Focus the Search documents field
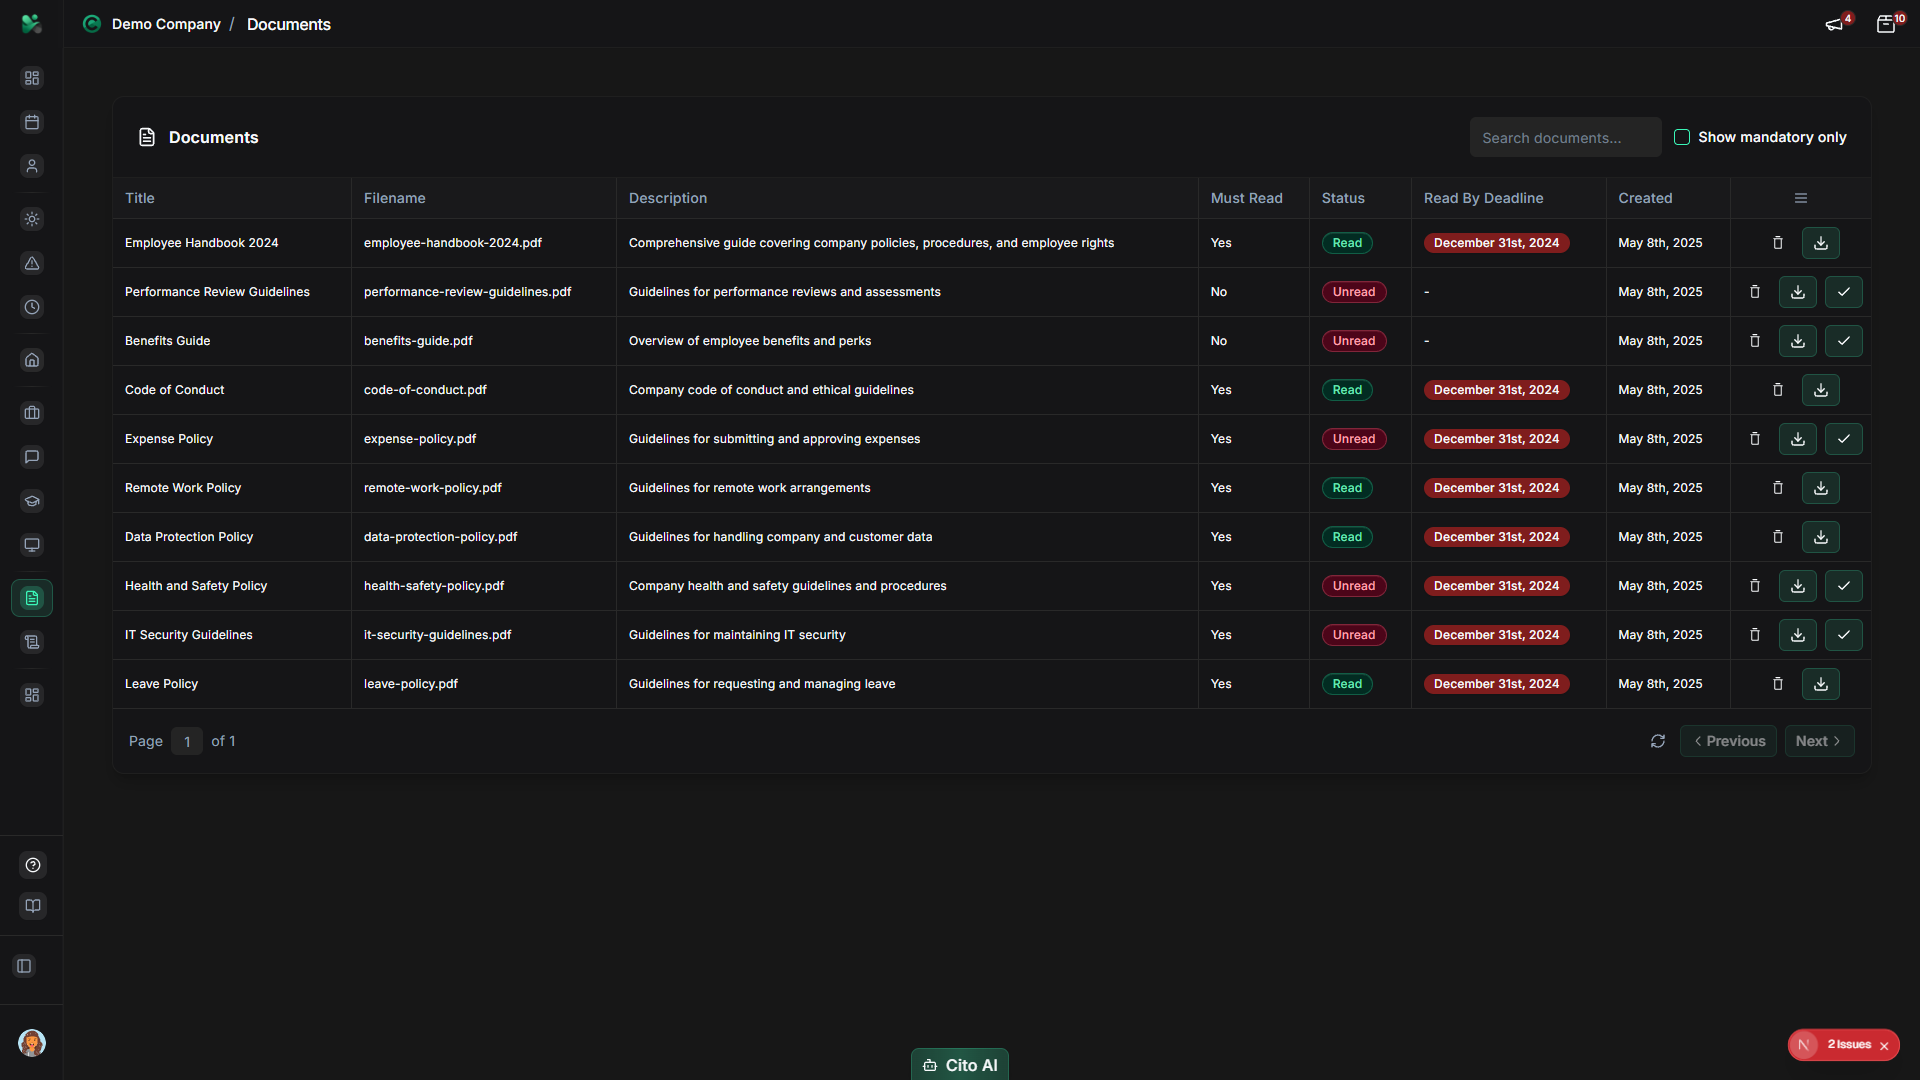The width and height of the screenshot is (1920, 1080). (x=1565, y=138)
